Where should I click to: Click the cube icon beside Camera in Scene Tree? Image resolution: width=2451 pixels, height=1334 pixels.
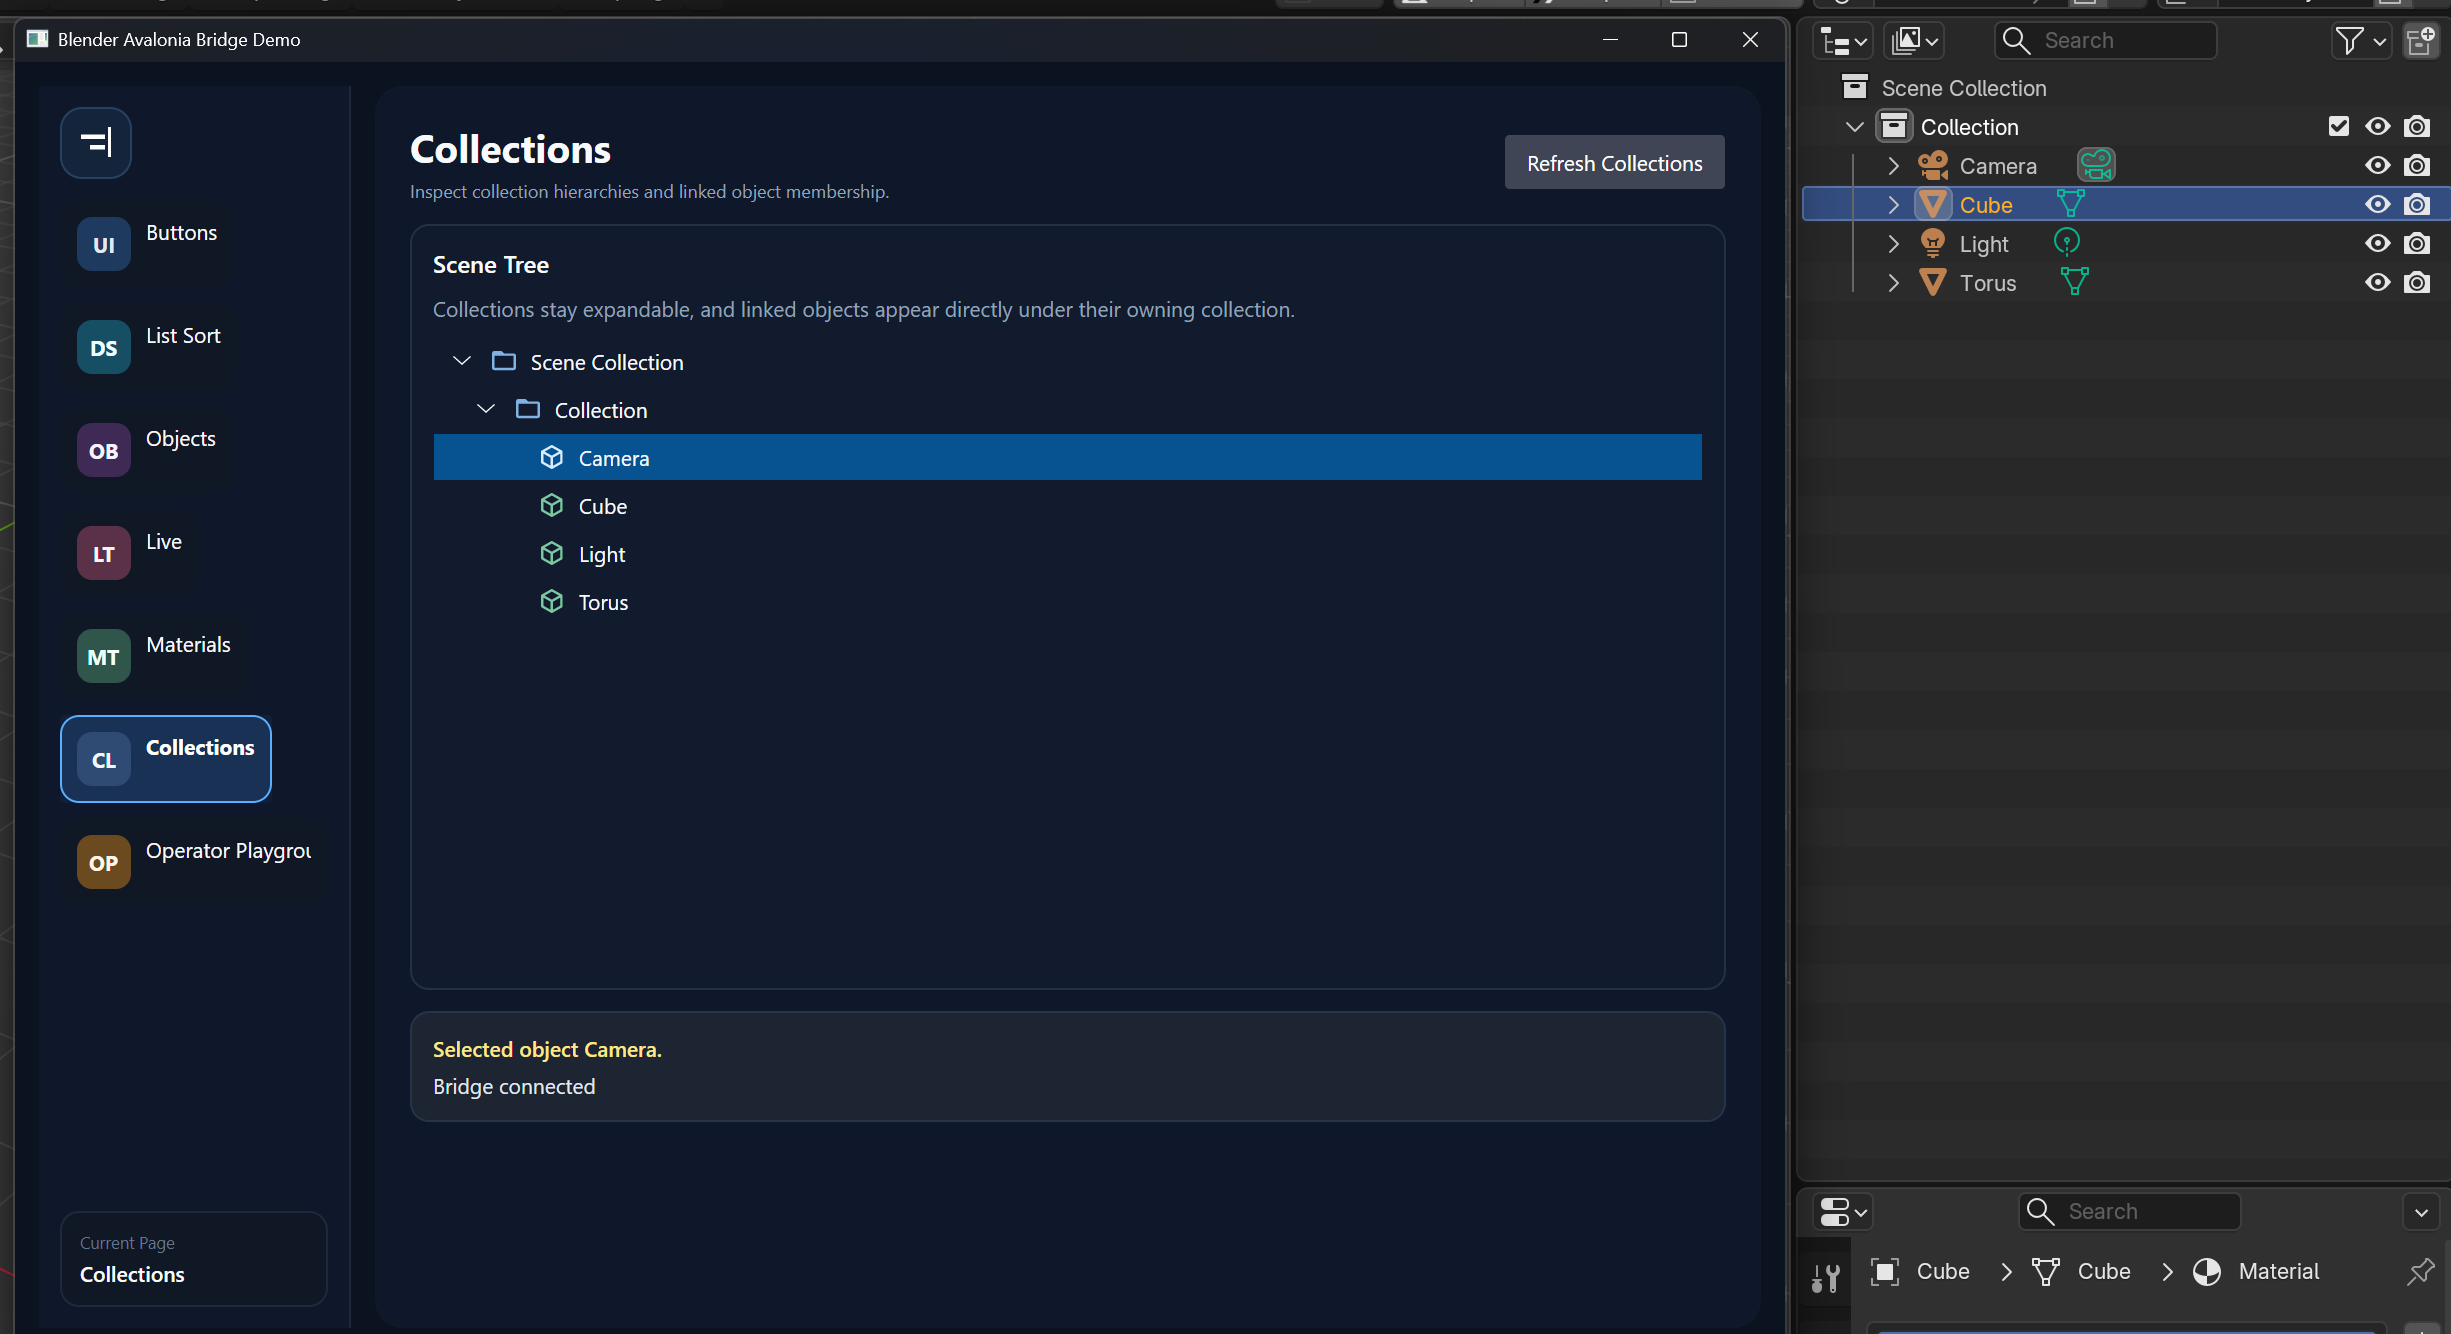pyautogui.click(x=552, y=457)
